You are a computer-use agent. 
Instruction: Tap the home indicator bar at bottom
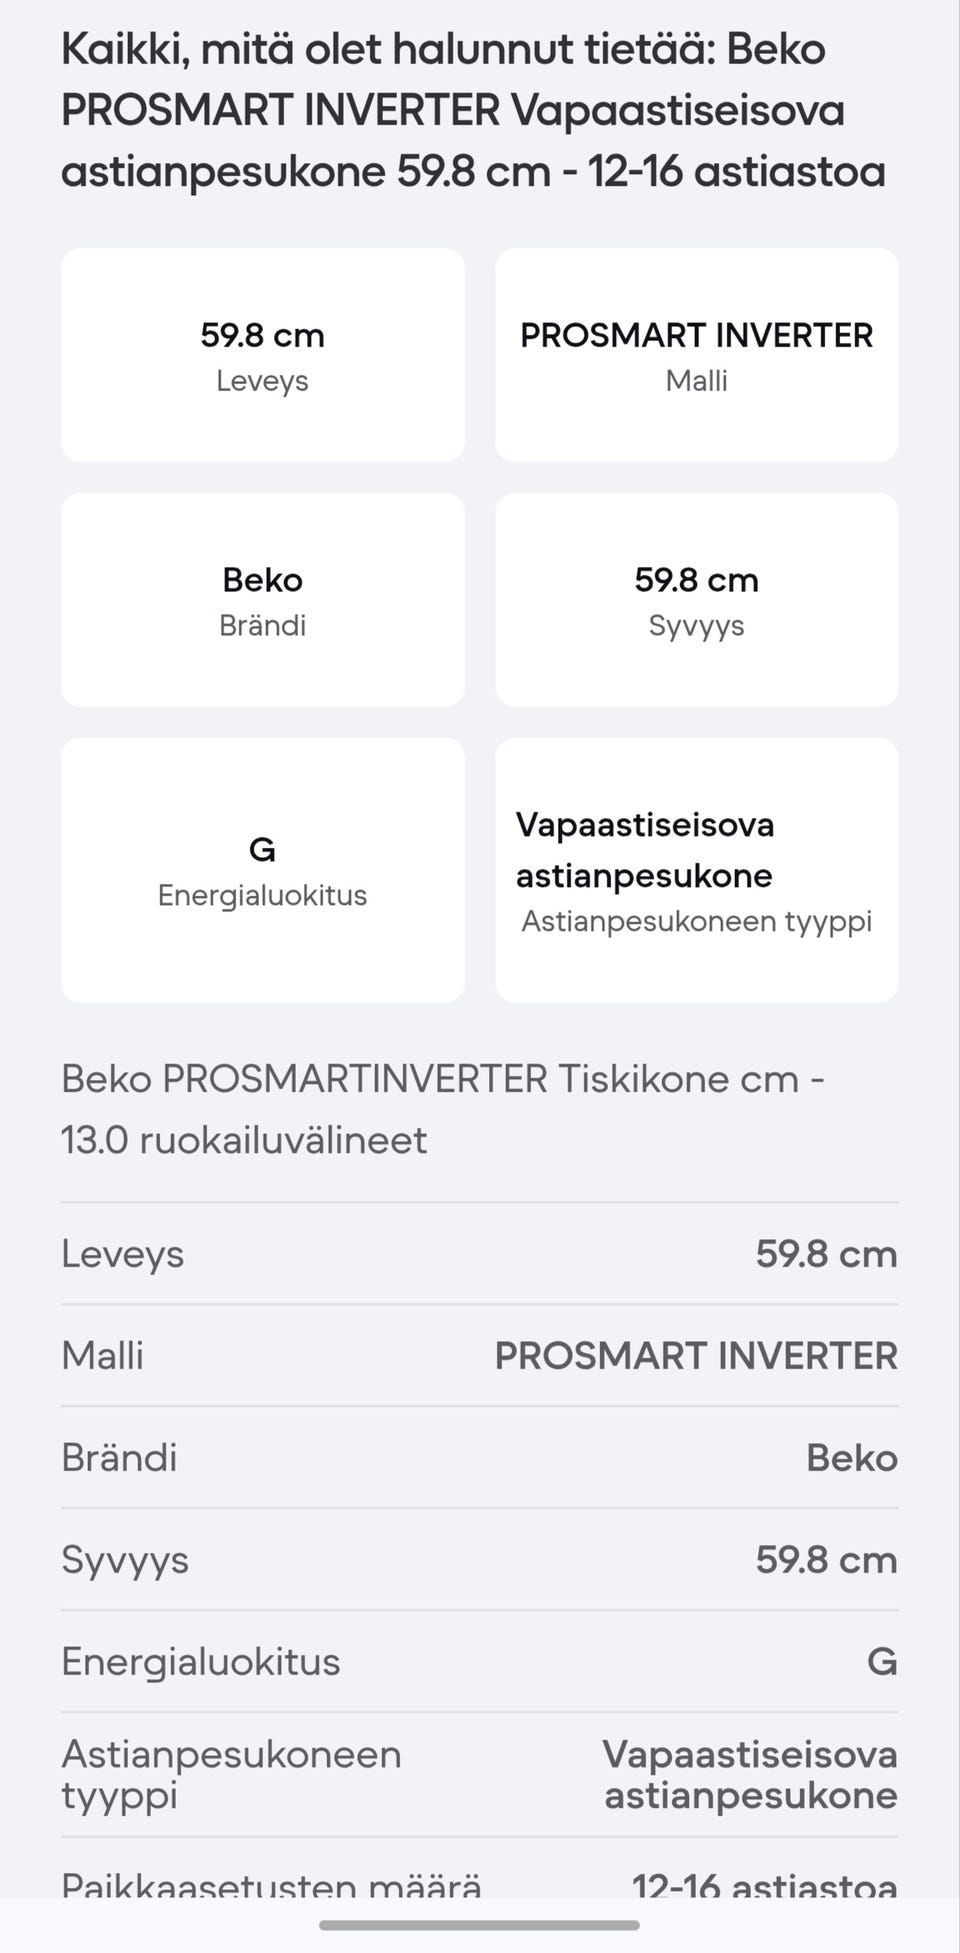(x=479, y=1925)
